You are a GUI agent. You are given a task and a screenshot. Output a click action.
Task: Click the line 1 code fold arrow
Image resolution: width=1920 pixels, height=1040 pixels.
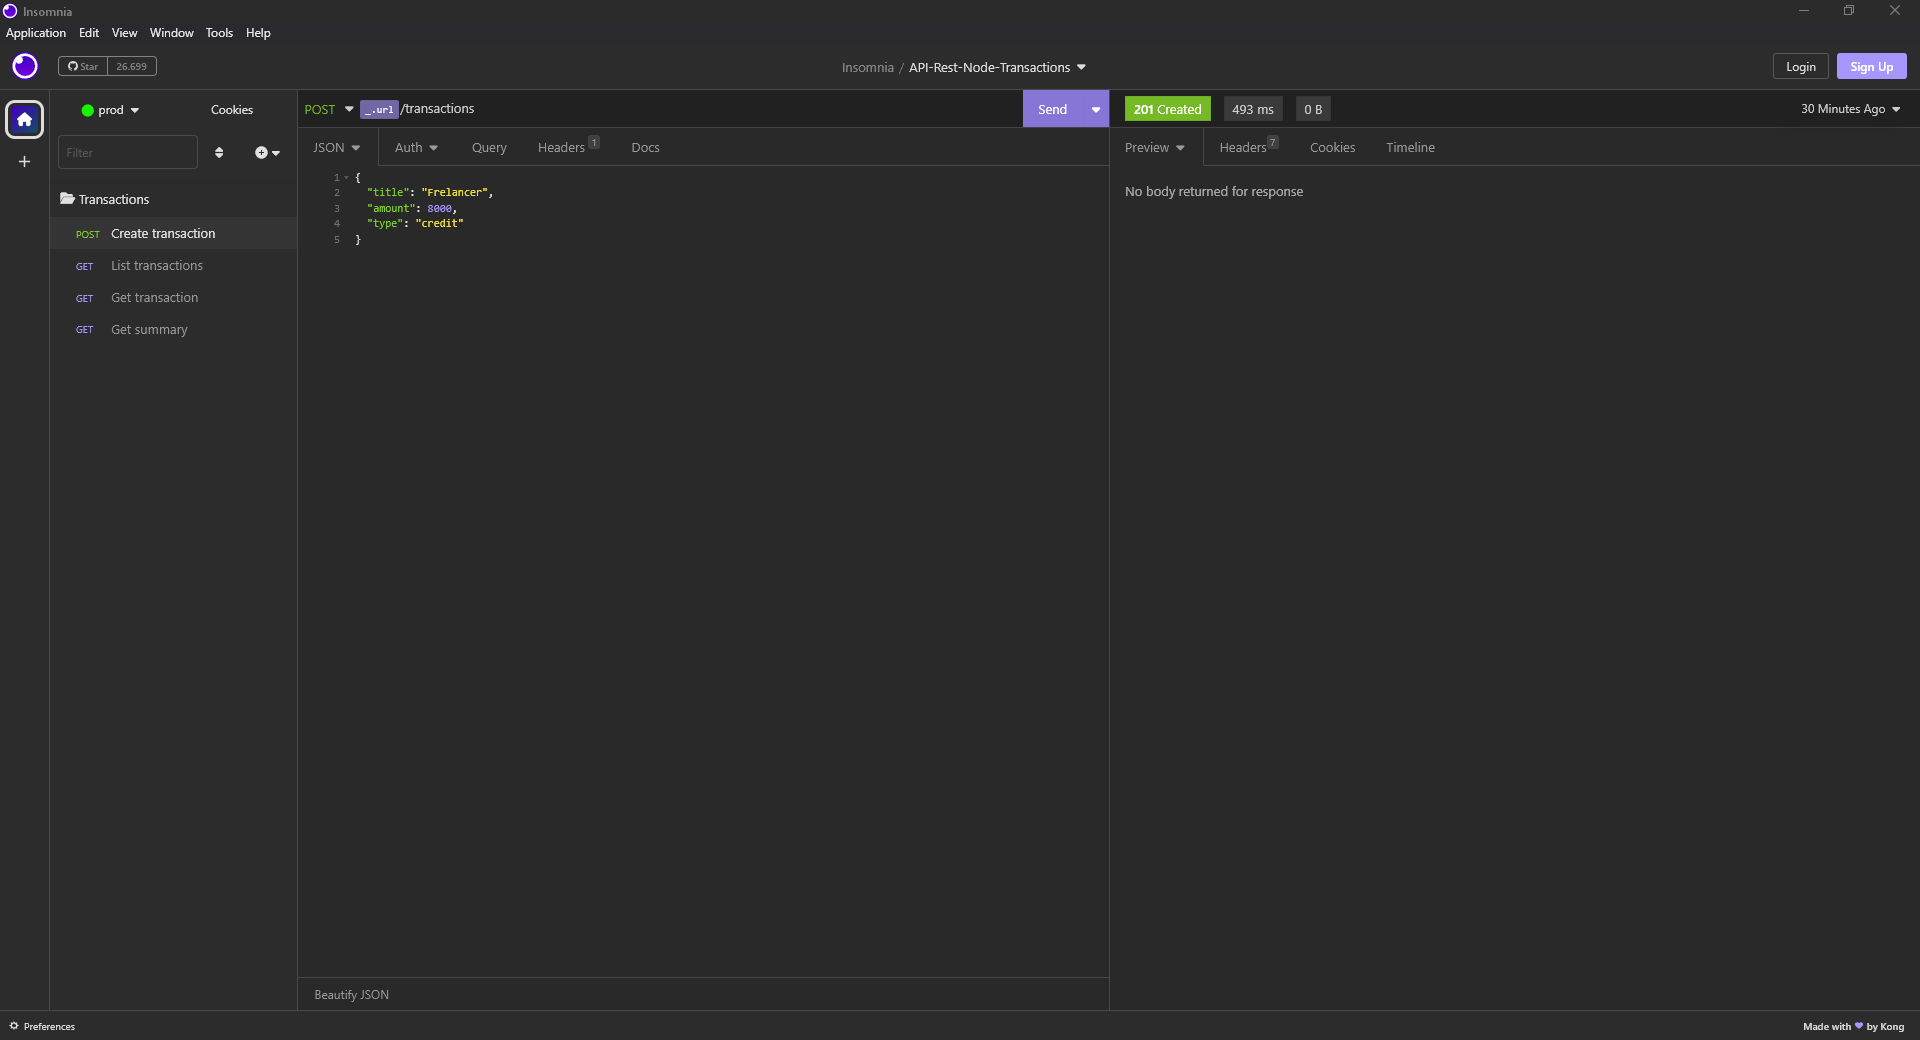click(x=346, y=177)
